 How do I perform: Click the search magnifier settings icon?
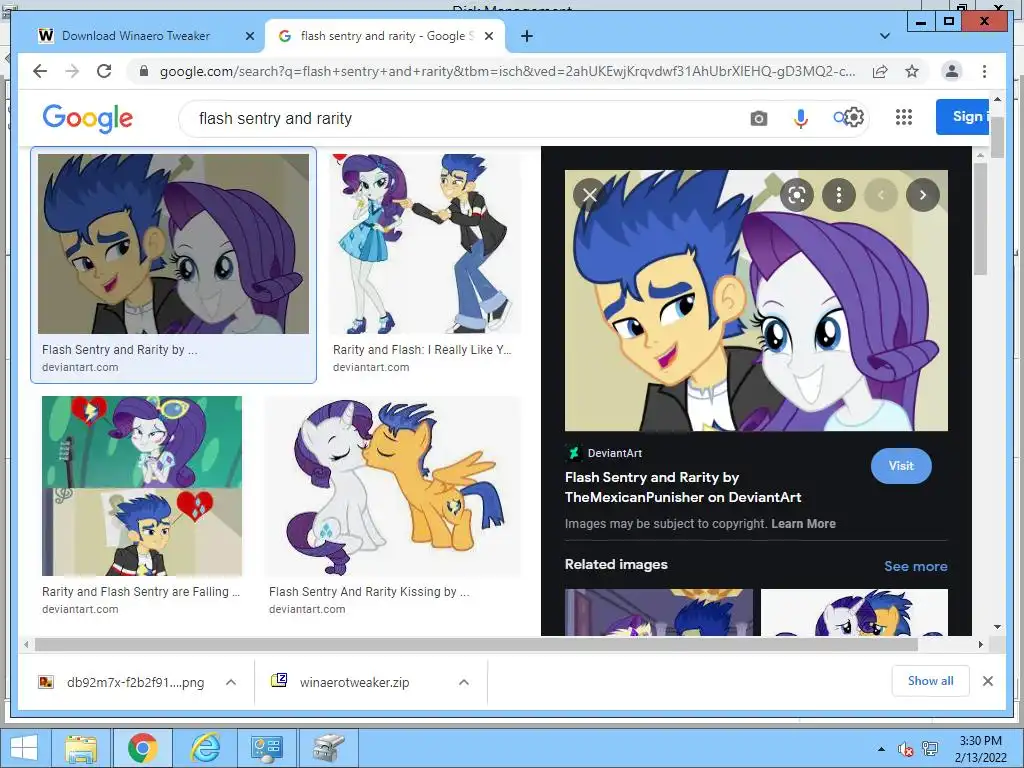pyautogui.click(x=848, y=118)
